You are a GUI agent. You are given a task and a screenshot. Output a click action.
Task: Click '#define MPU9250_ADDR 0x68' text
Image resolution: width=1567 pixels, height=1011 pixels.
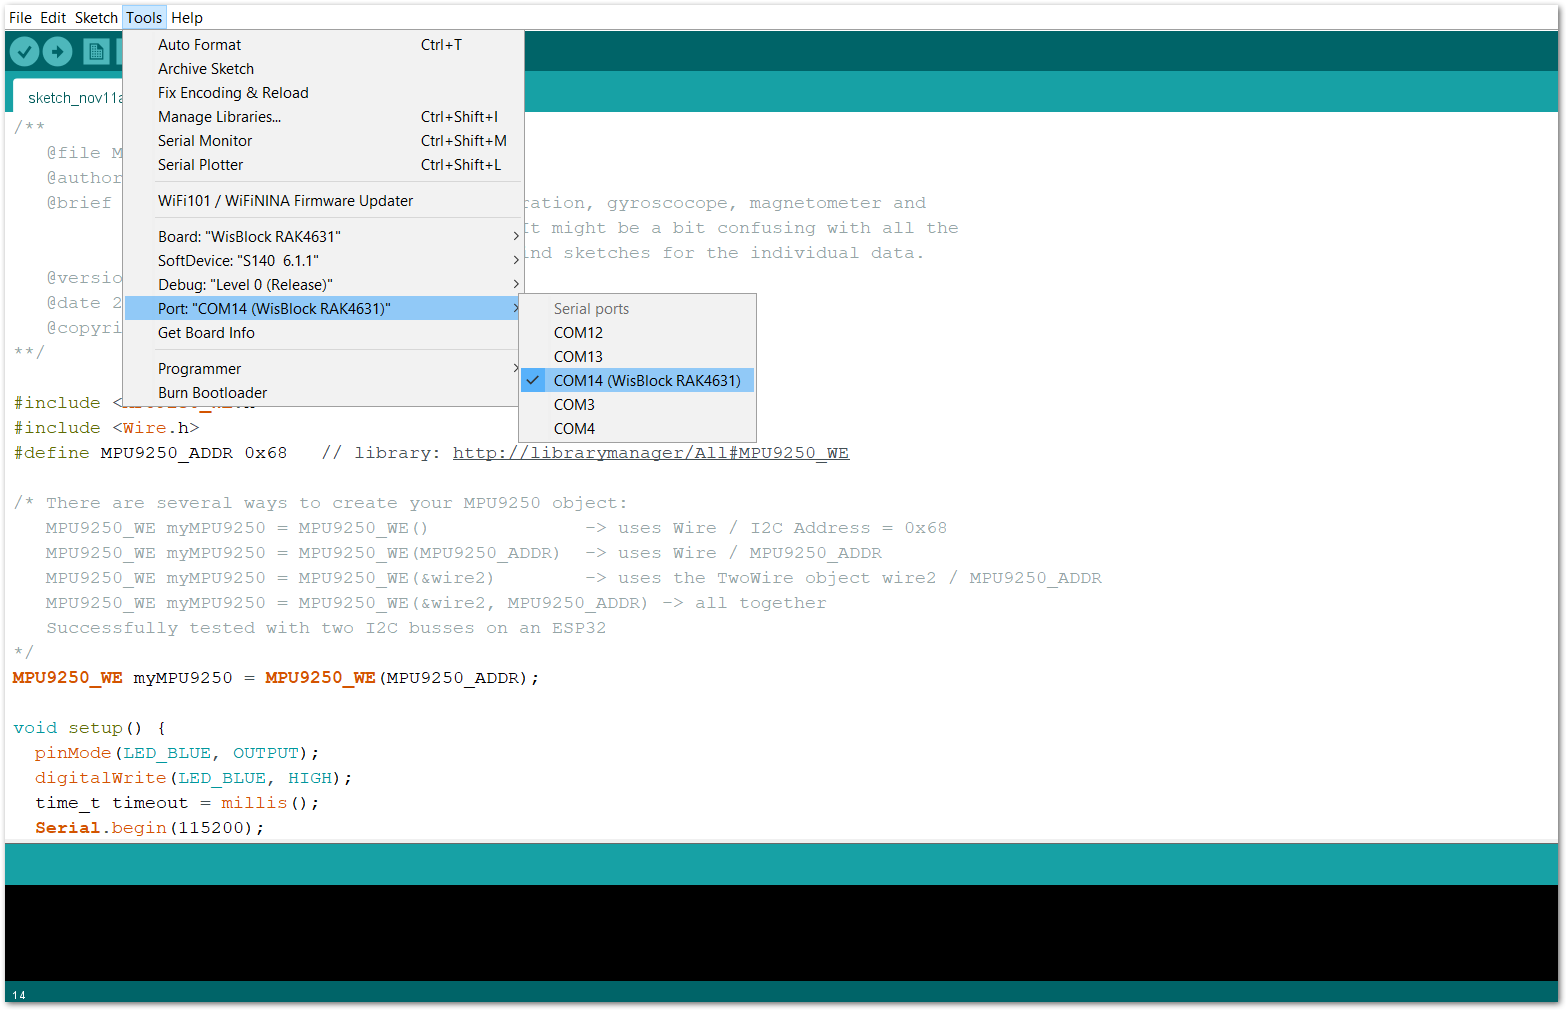point(150,453)
